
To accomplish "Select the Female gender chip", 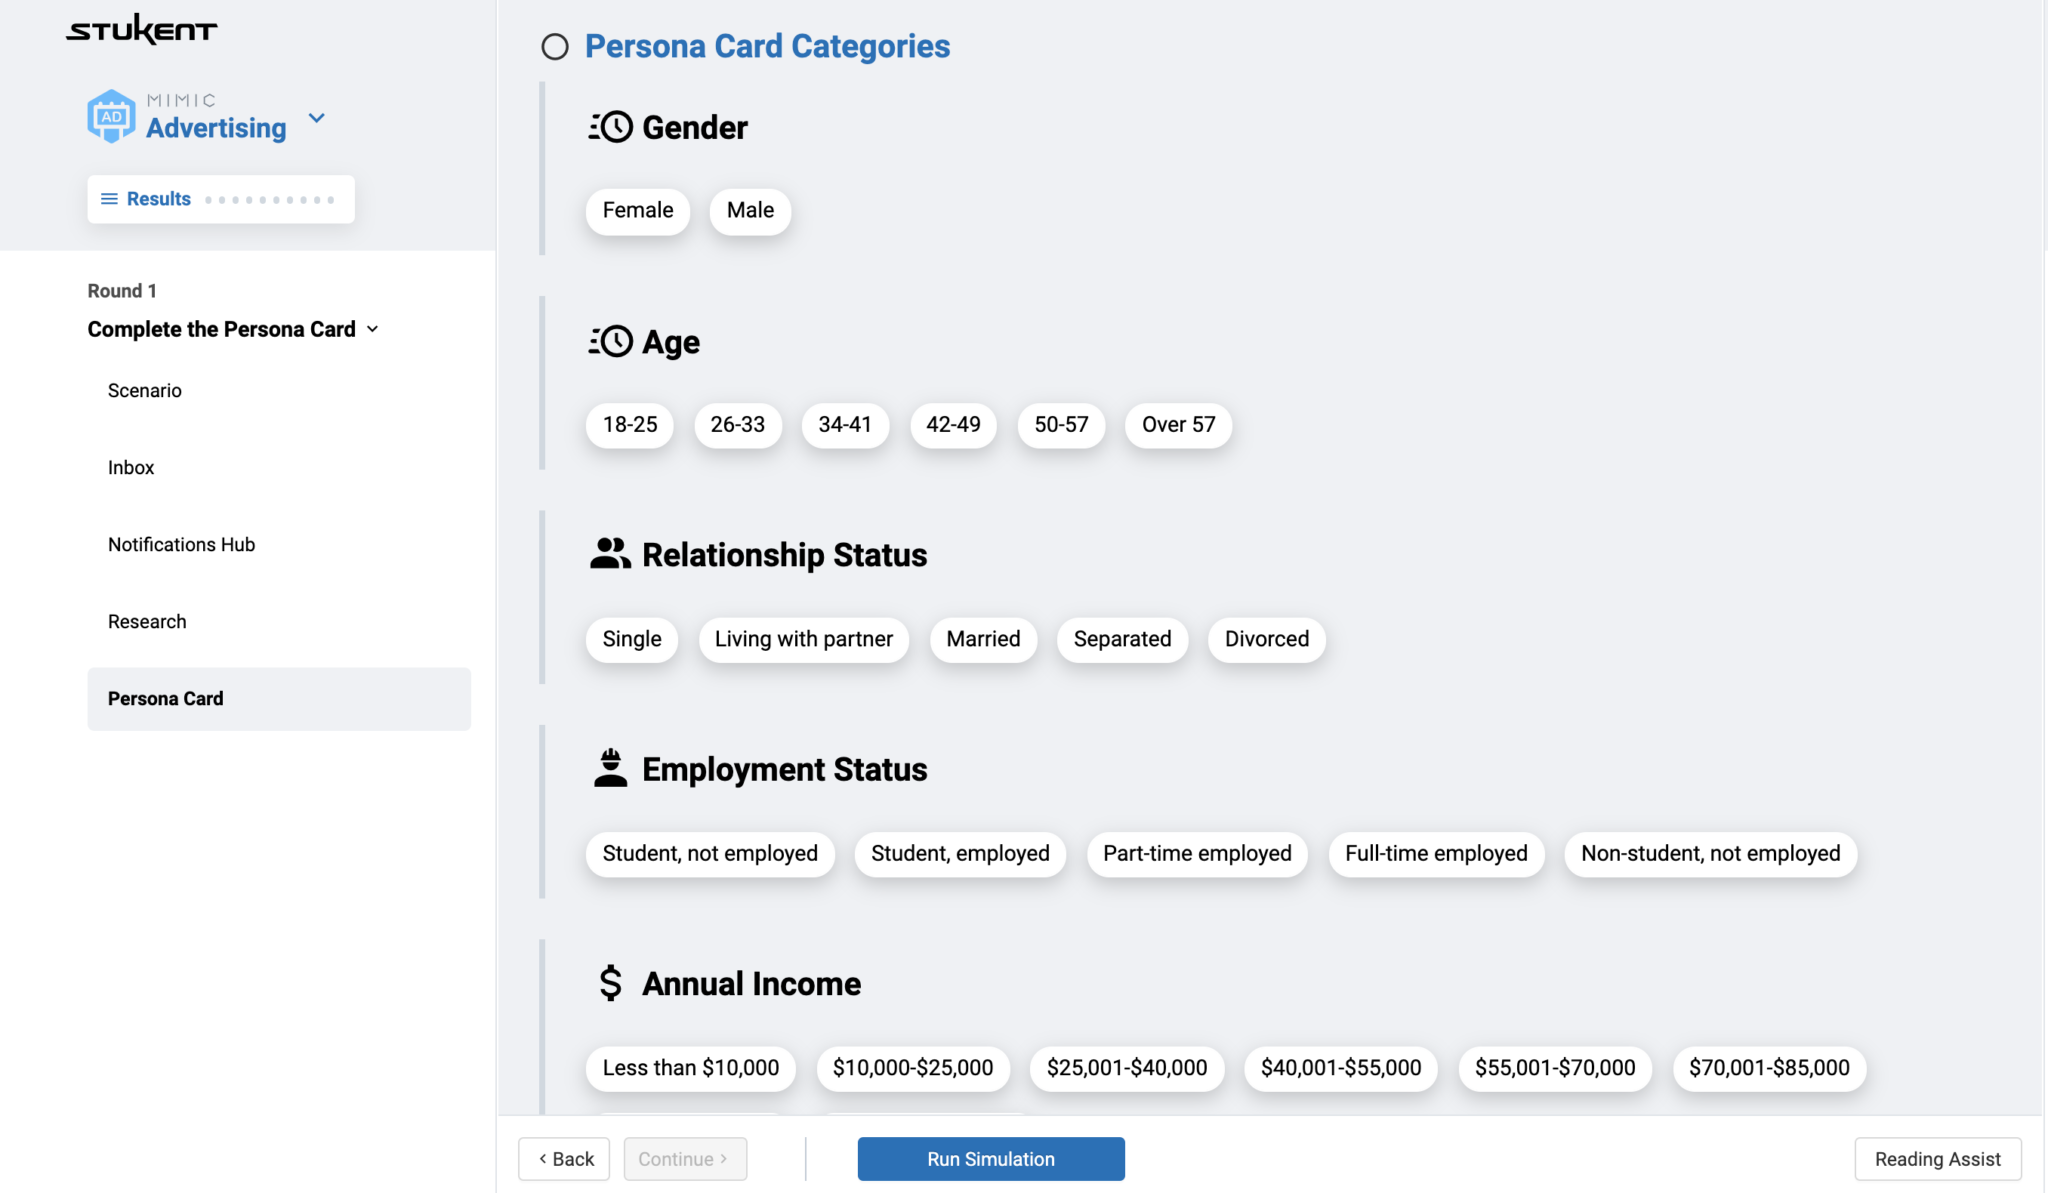I will click(x=637, y=211).
